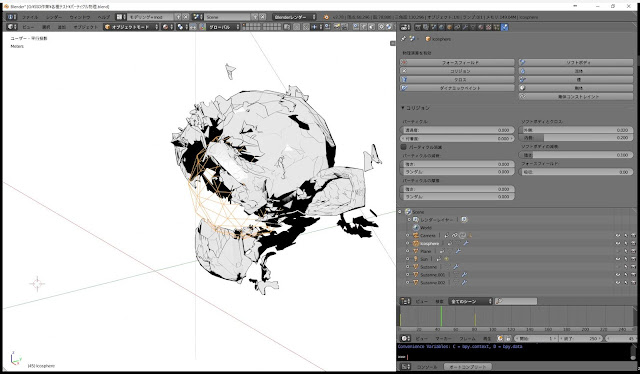Click the pin icon beside Icosphere breadcrumb
Viewport: 640px width, 374px height.
pyautogui.click(x=404, y=39)
